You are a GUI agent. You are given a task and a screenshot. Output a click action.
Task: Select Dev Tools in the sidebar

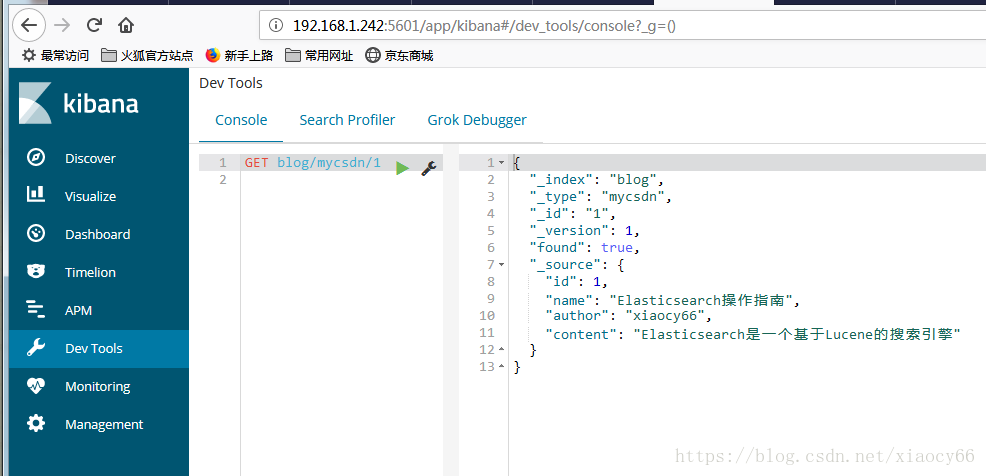point(99,348)
